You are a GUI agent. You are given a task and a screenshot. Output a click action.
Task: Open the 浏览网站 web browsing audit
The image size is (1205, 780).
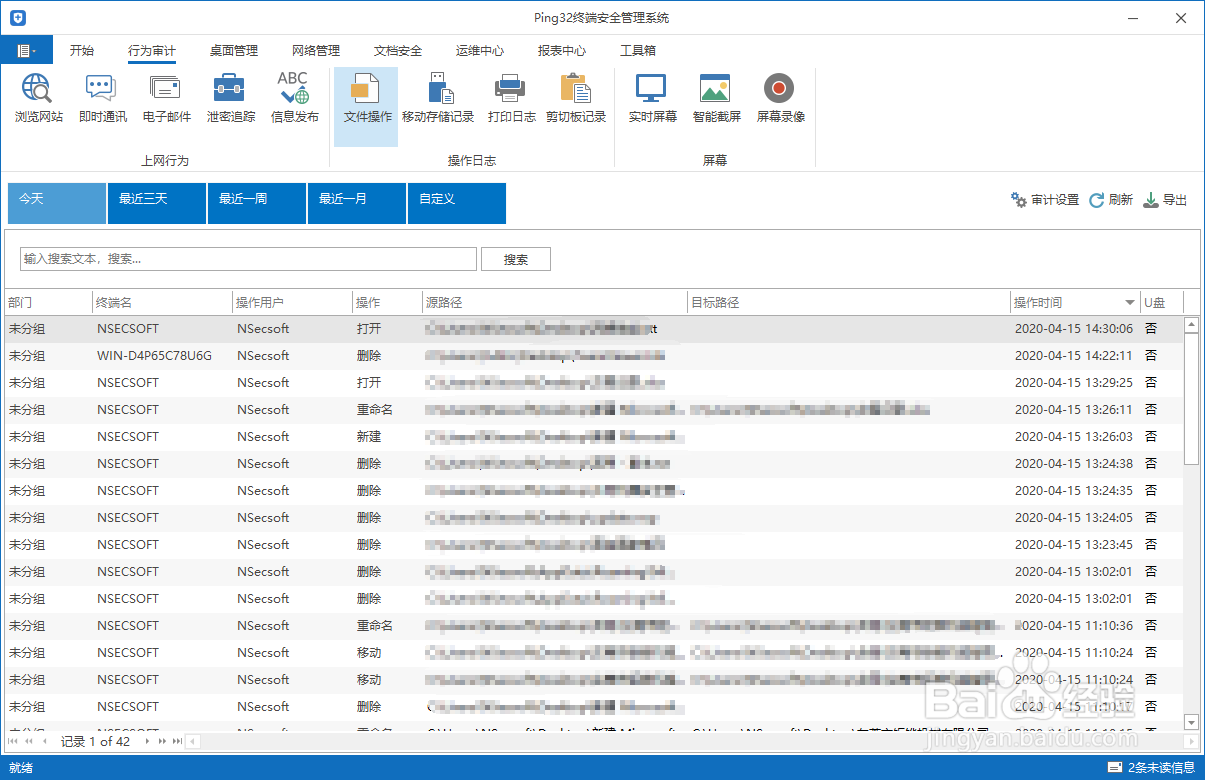click(x=39, y=99)
